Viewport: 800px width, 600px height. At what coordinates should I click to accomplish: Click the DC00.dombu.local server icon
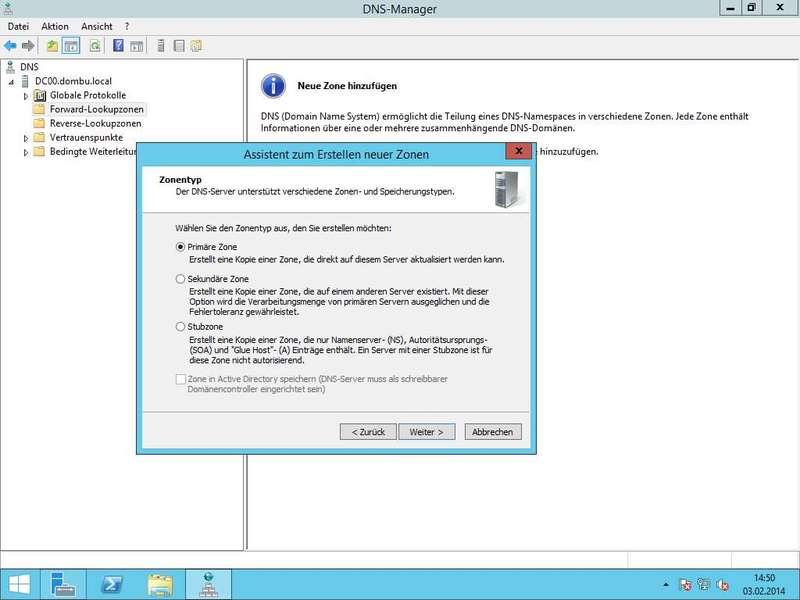pos(25,81)
